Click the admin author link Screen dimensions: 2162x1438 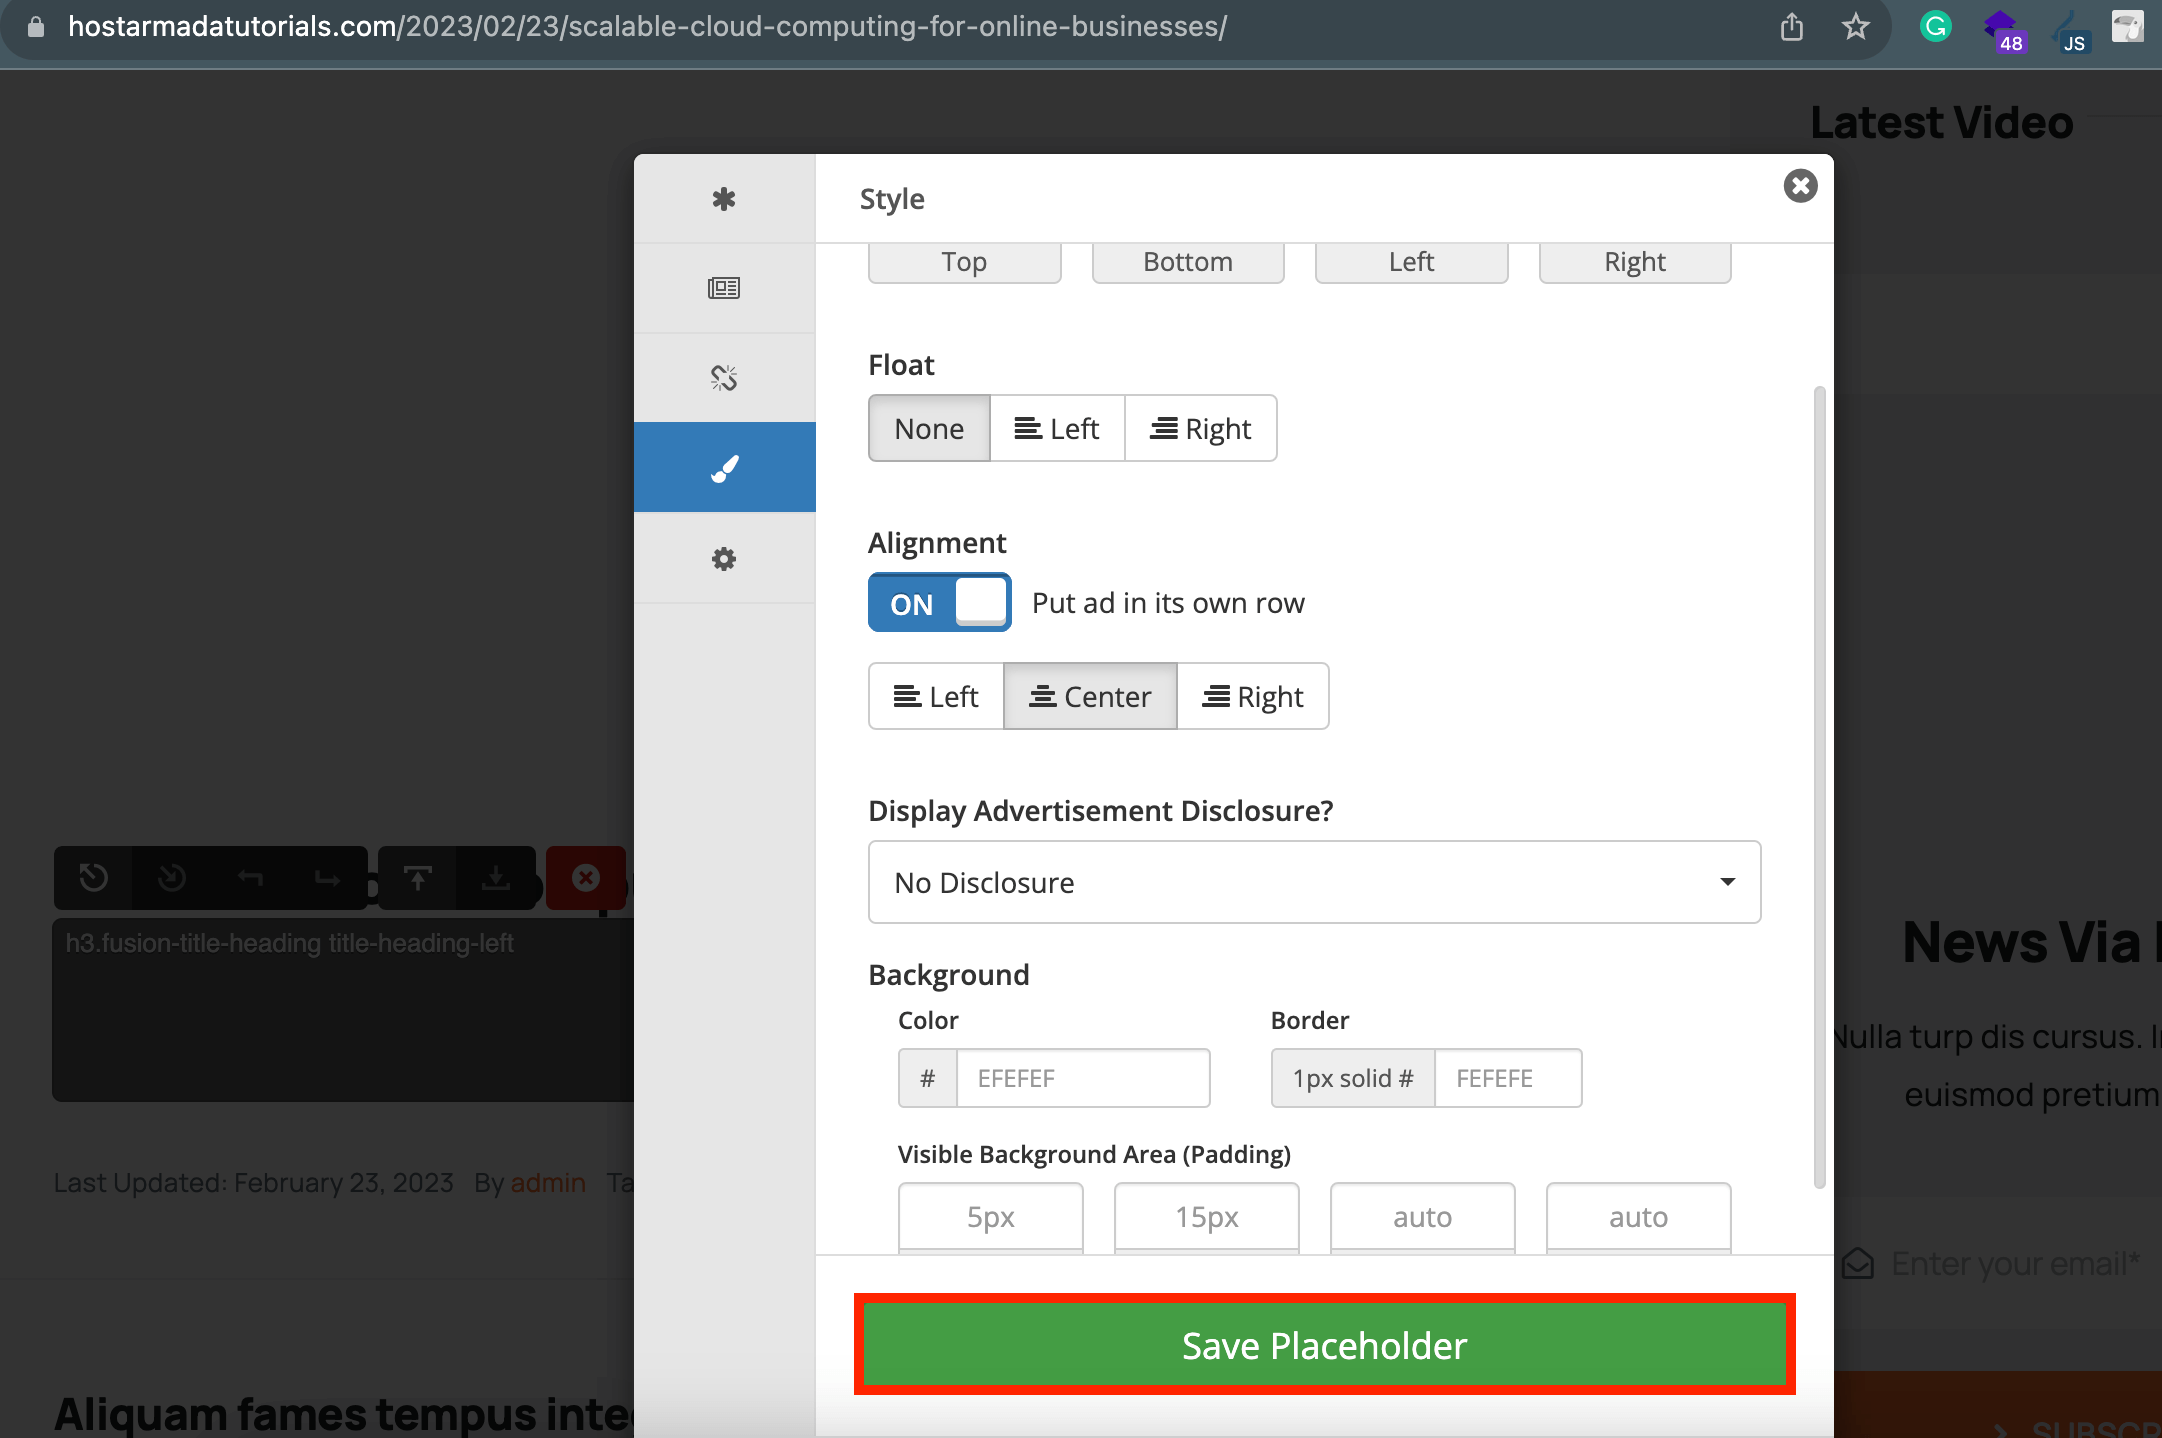click(548, 1182)
